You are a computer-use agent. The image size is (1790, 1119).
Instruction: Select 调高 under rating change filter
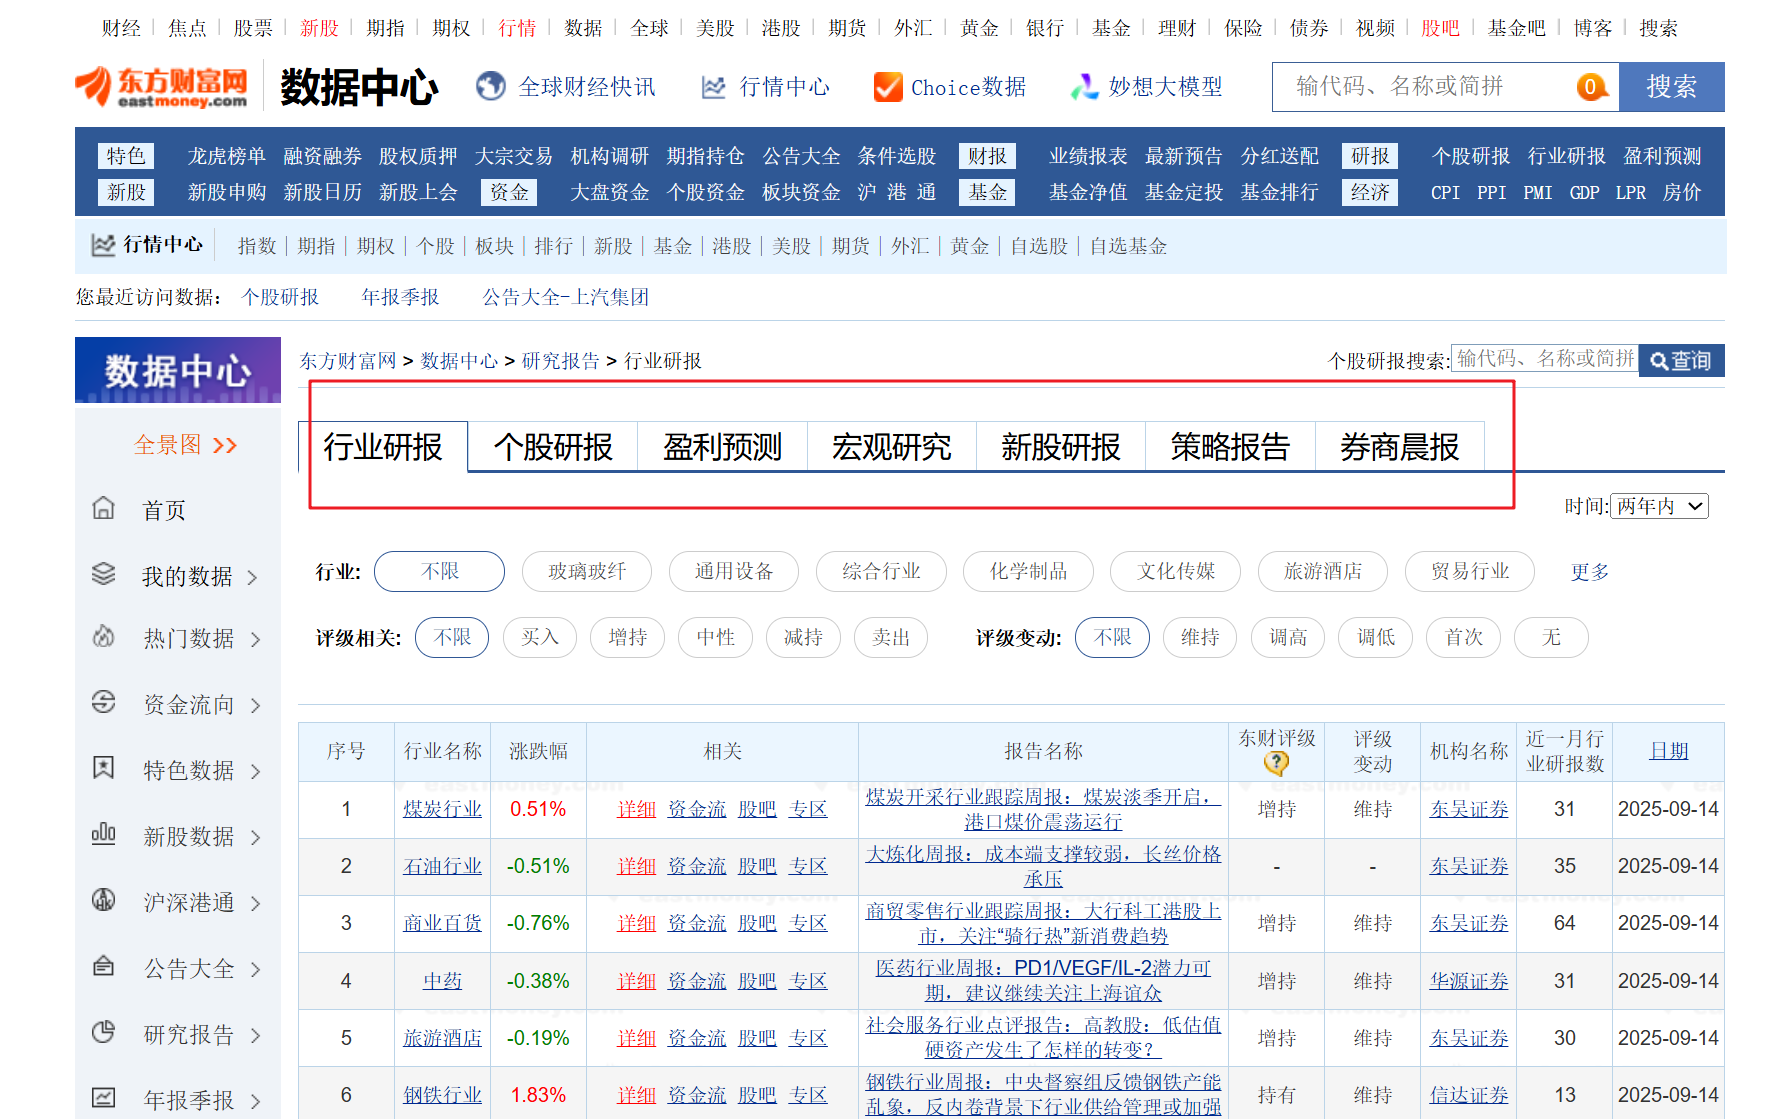point(1288,637)
